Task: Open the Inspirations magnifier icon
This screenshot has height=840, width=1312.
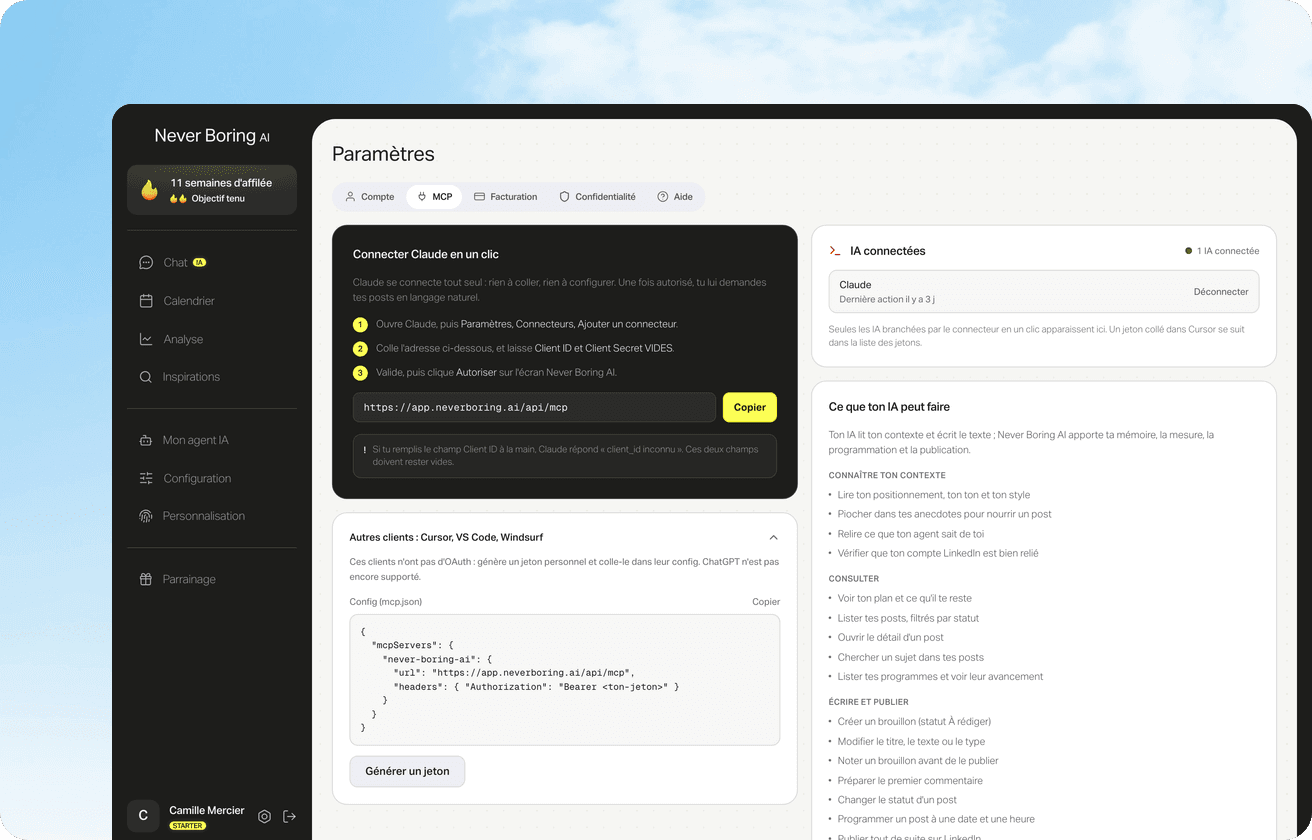Action: pos(146,377)
